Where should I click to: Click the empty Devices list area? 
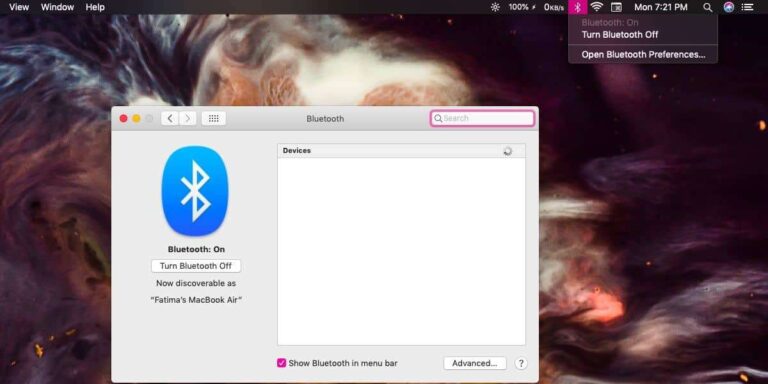[401, 251]
